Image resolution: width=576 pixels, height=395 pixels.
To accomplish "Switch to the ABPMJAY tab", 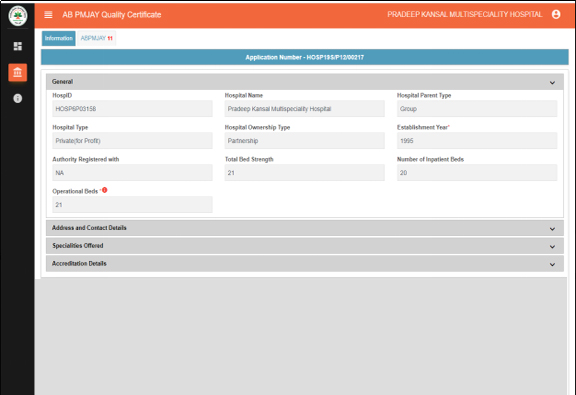I will point(97,38).
